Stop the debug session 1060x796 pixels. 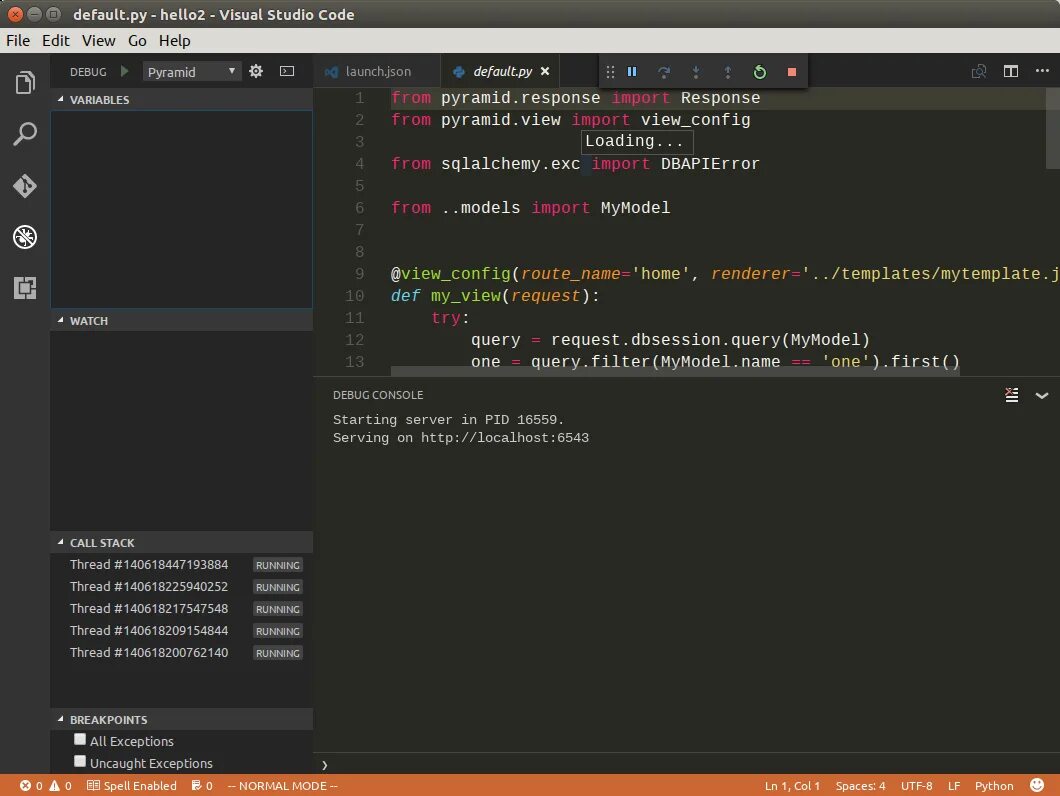pos(792,72)
